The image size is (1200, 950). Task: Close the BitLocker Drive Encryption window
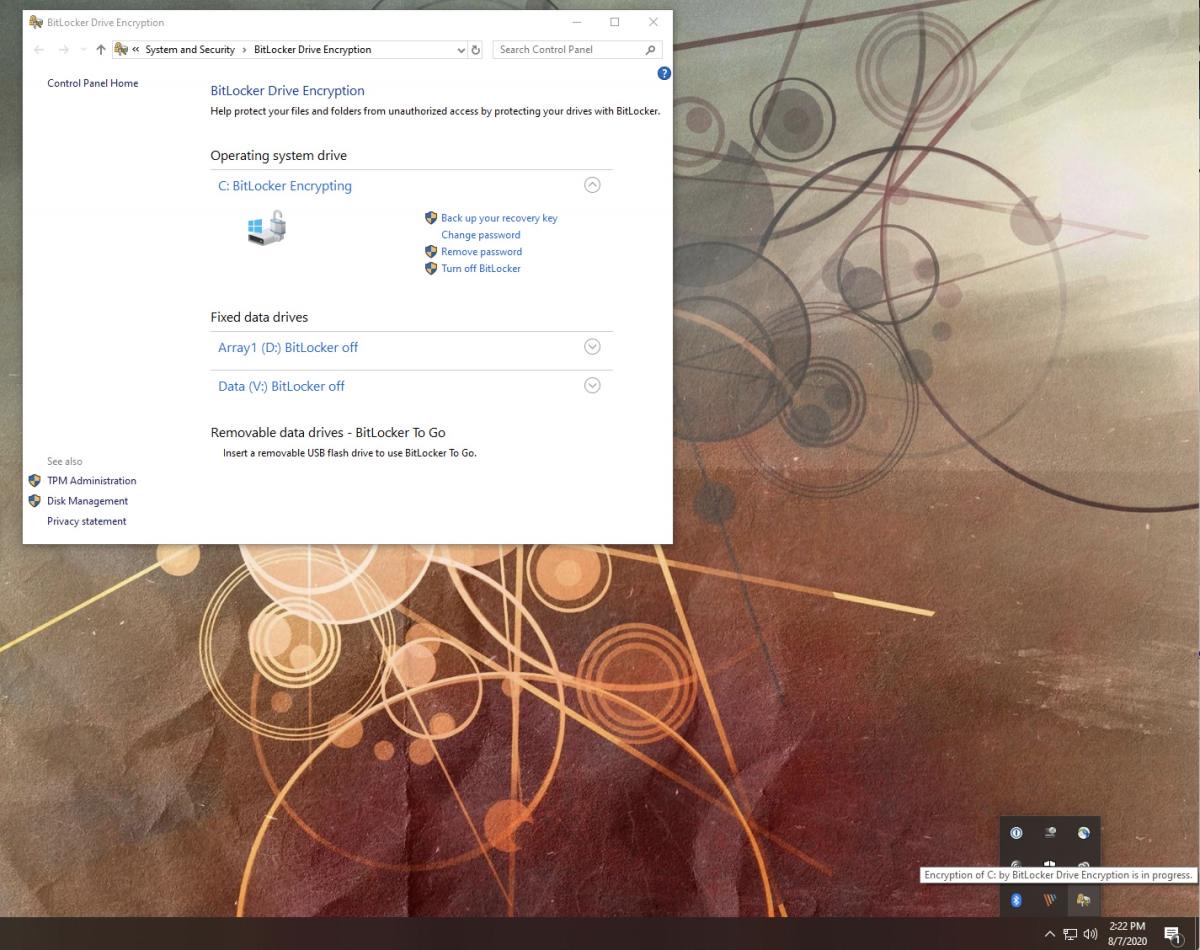[x=653, y=22]
